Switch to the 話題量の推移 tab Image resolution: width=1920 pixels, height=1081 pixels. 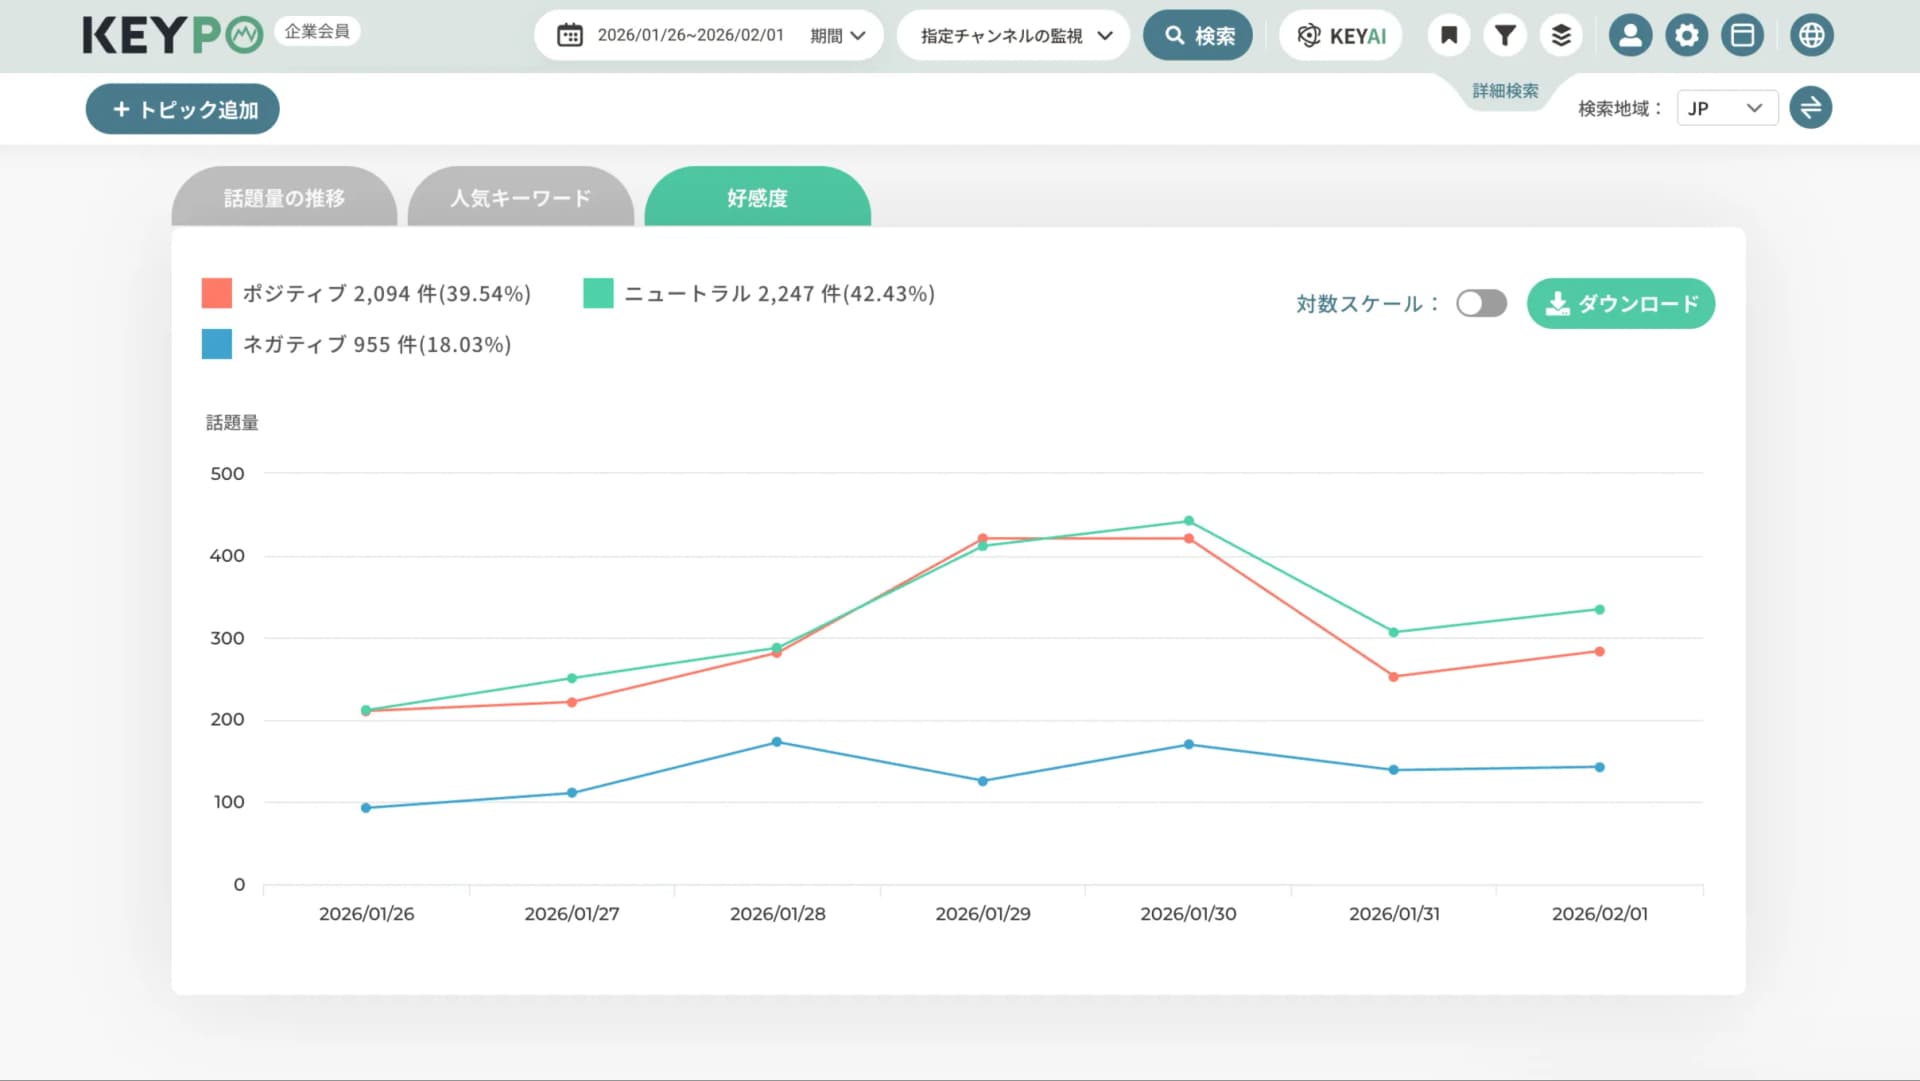tap(284, 198)
